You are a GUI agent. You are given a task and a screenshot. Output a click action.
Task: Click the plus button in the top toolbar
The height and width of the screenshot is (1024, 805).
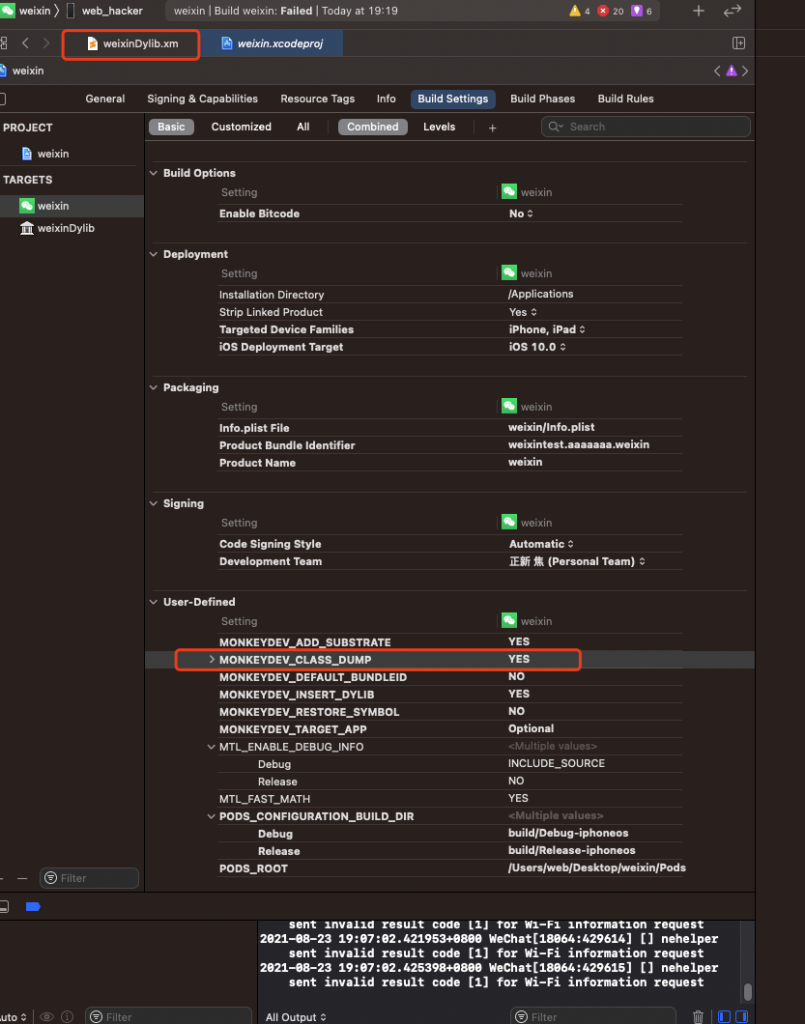click(x=698, y=11)
